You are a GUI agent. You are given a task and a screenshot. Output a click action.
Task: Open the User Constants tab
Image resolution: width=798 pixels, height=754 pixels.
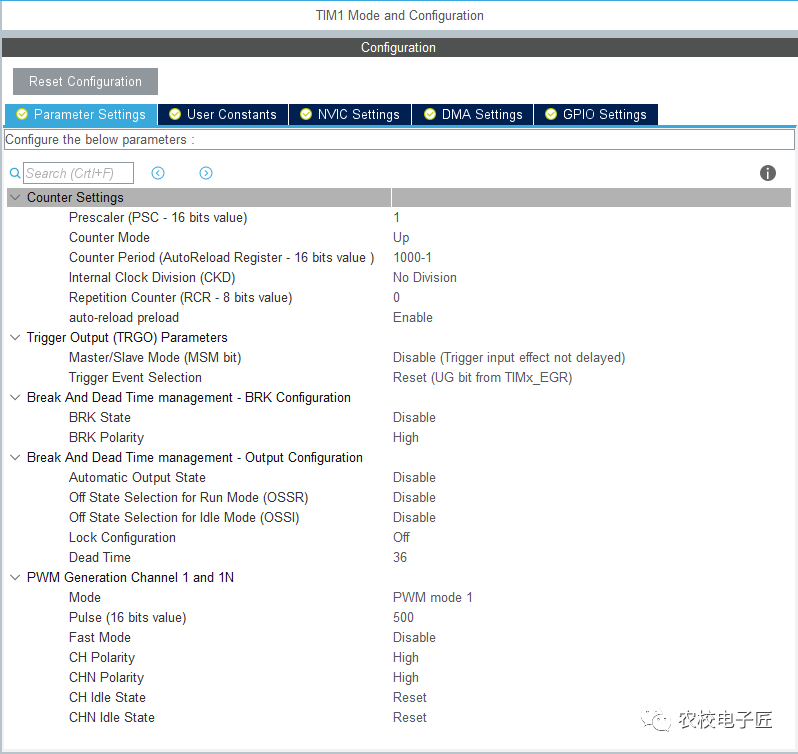[223, 114]
